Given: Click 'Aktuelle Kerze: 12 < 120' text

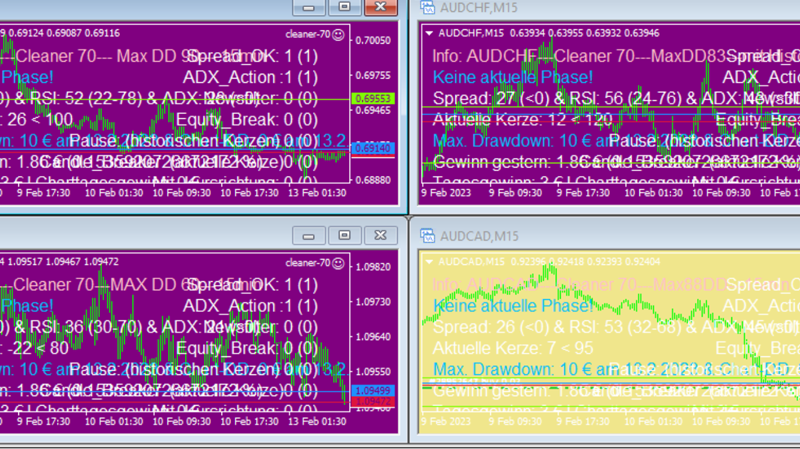Looking at the screenshot, I should 522,120.
